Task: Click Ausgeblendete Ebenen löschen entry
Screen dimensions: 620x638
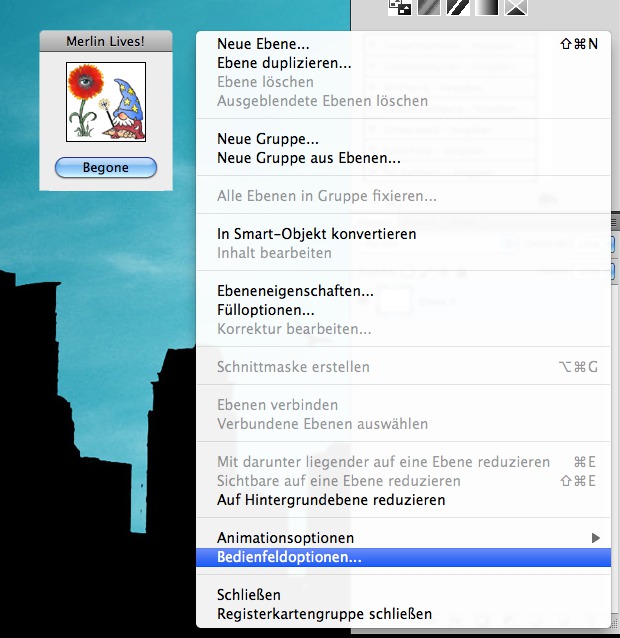Action: [403, 101]
